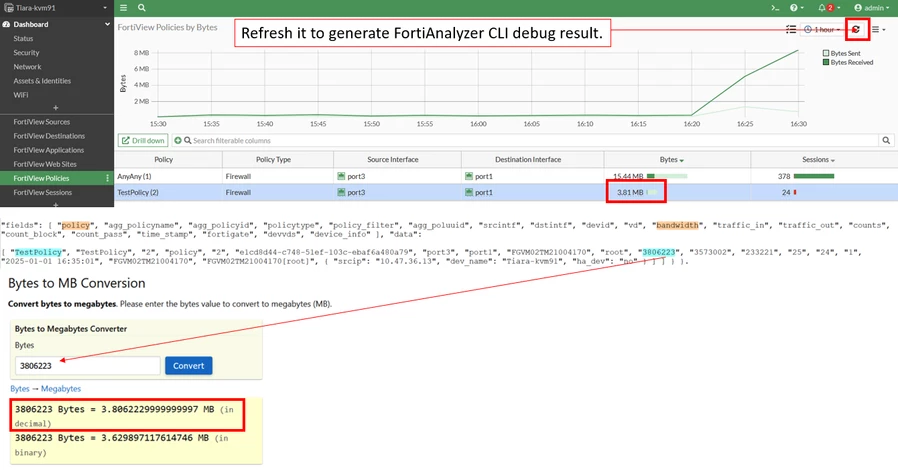Screen dimensions: 898x470
Task: Add a dashboard with plus below WiFi
Action: point(56,108)
